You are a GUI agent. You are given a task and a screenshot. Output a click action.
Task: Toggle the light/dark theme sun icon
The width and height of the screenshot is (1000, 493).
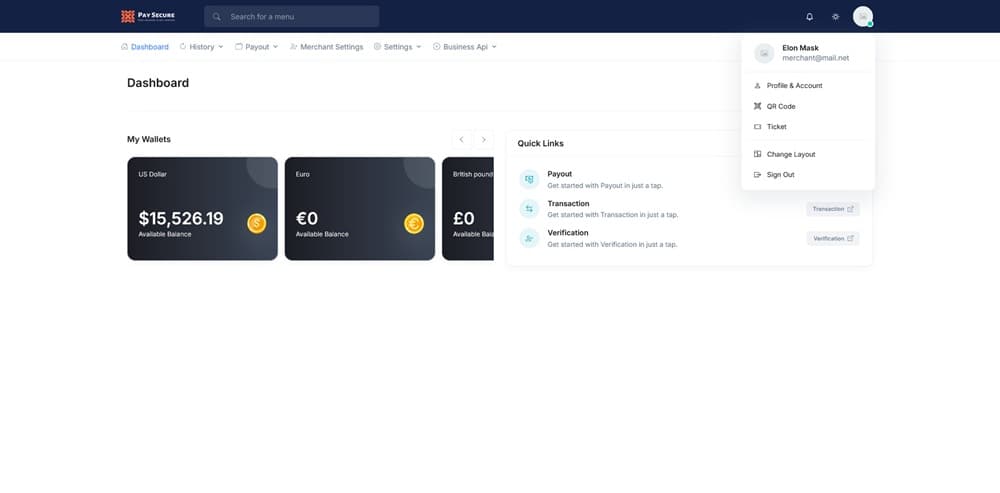(x=836, y=17)
